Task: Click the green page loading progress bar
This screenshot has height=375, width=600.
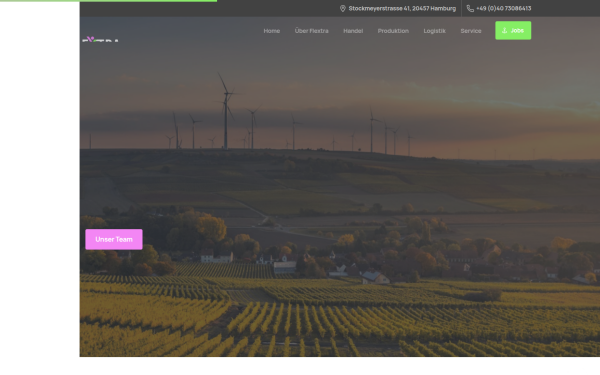Action: [x=108, y=1]
